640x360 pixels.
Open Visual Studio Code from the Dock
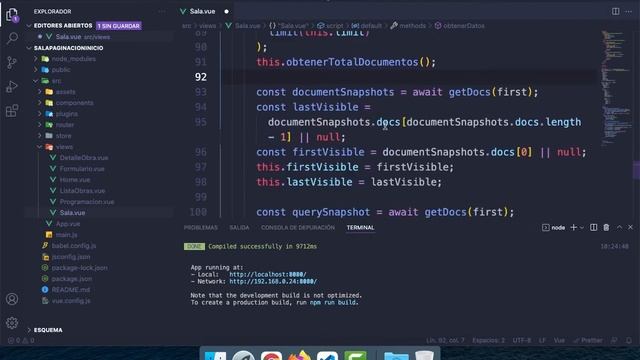pos(327,356)
